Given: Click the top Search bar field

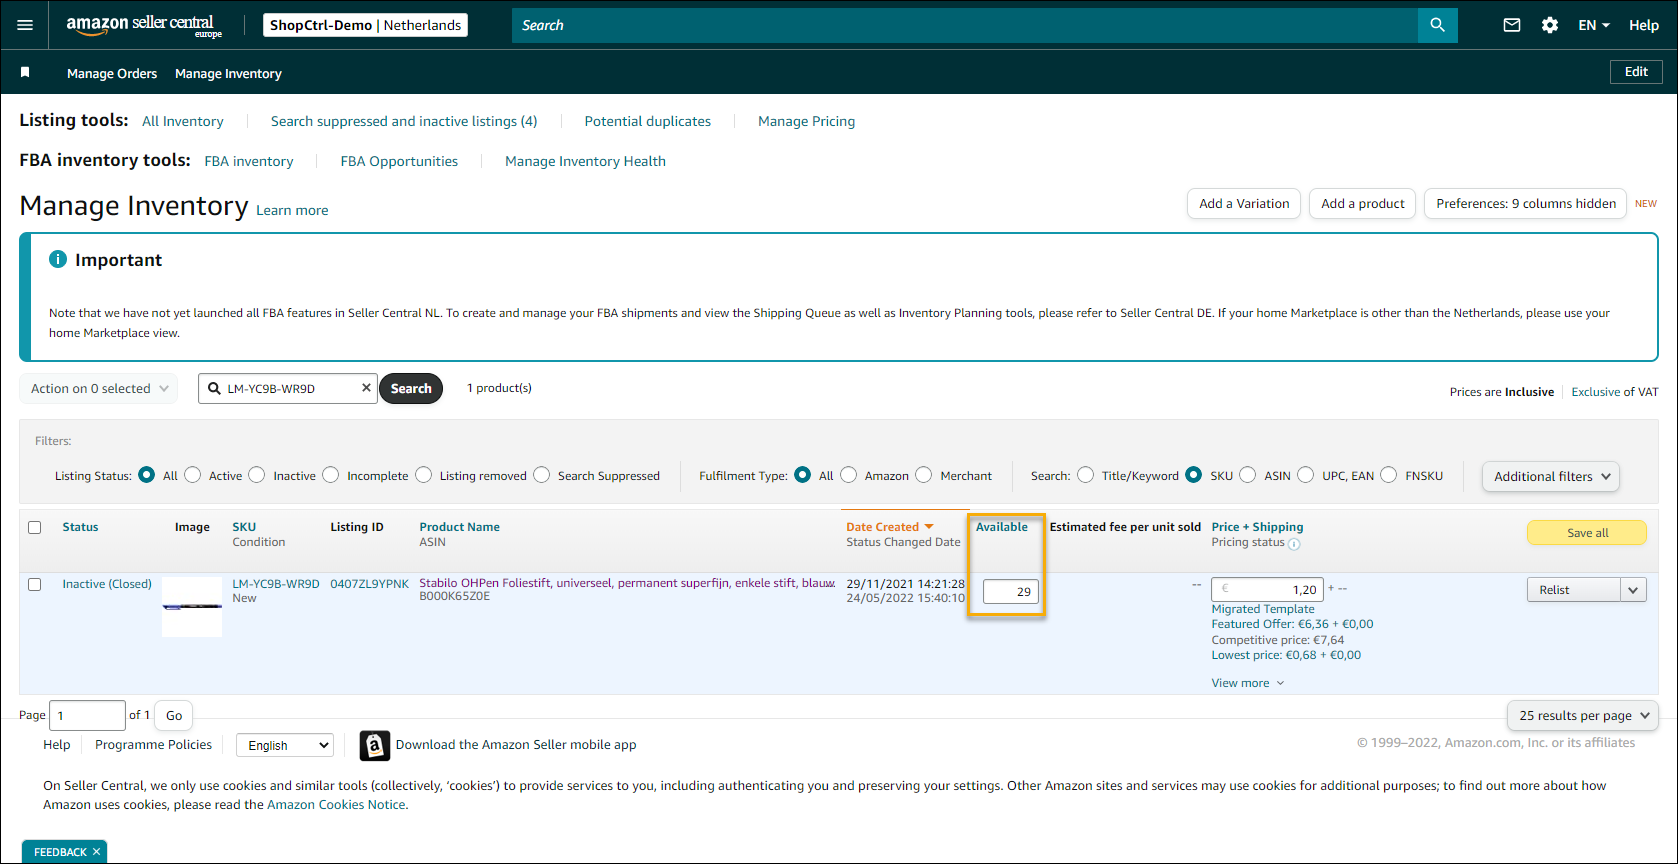Looking at the screenshot, I should point(965,25).
